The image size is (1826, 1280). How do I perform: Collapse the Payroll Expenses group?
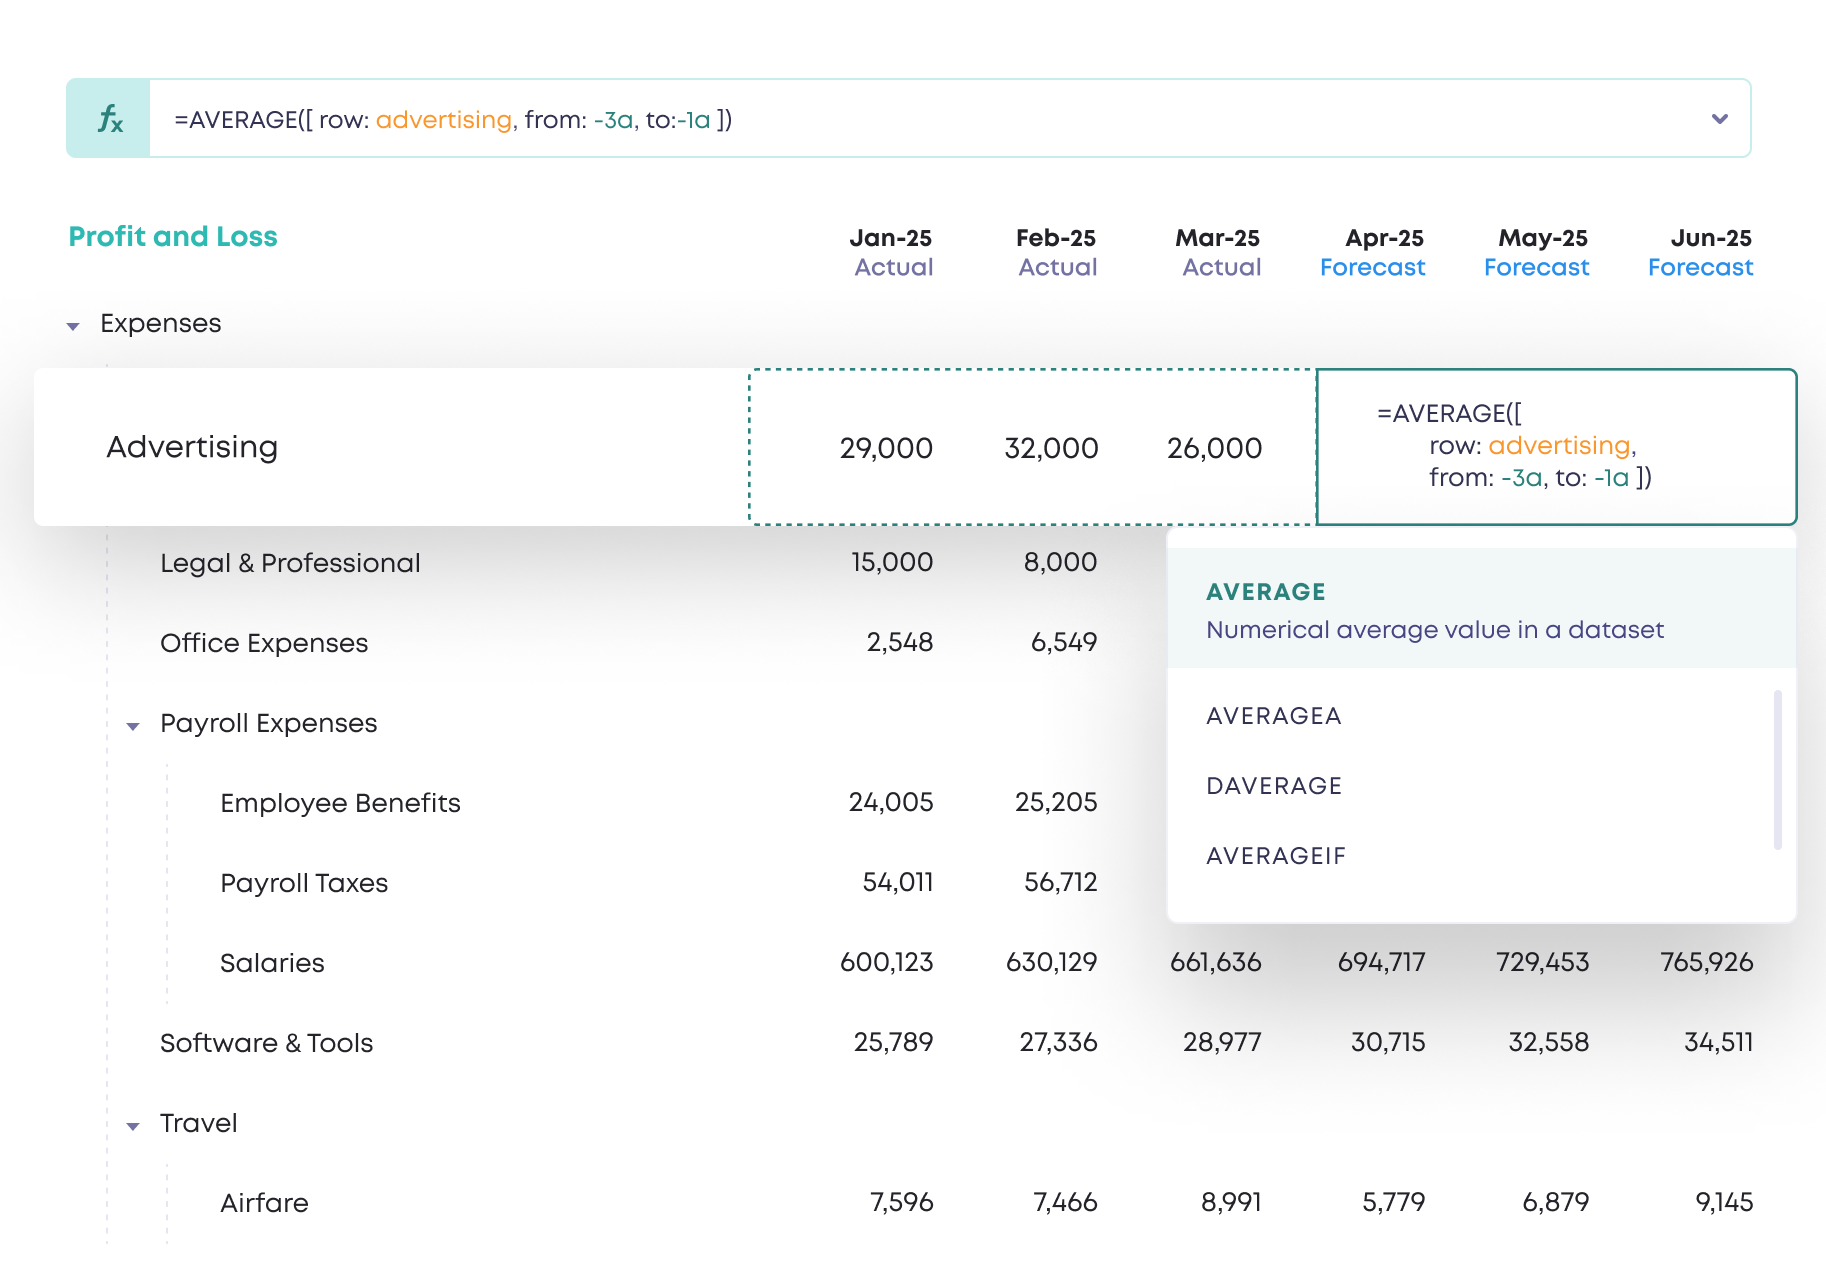[x=133, y=724]
